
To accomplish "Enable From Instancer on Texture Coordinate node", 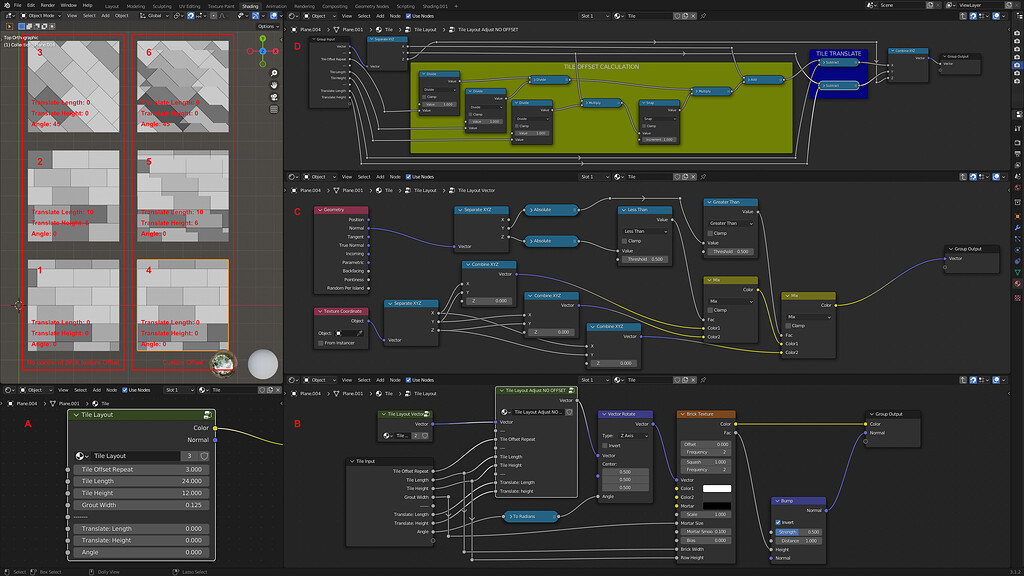I will 321,343.
